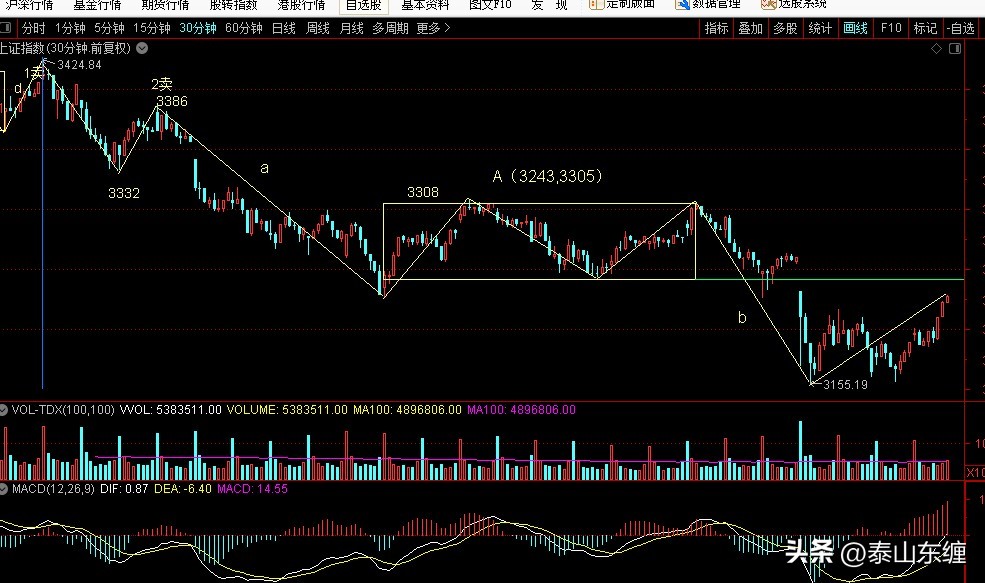Open the 多周期 multi-period view
This screenshot has height=583, width=985.
pyautogui.click(x=390, y=28)
